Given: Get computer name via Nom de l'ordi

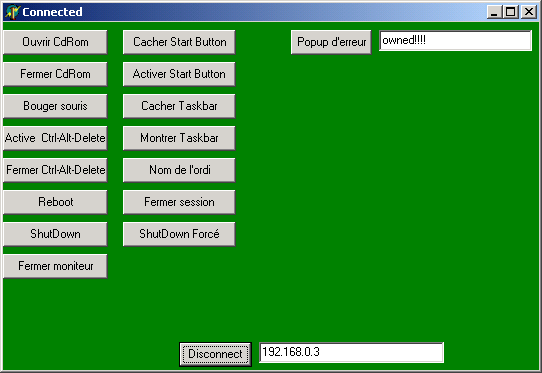Looking at the screenshot, I should tap(179, 170).
